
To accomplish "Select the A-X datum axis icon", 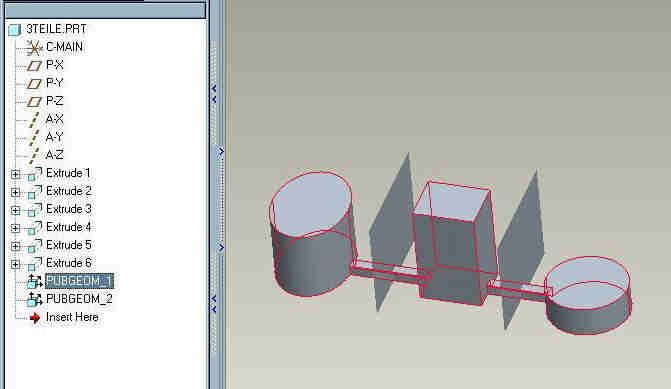I will pyautogui.click(x=34, y=119).
